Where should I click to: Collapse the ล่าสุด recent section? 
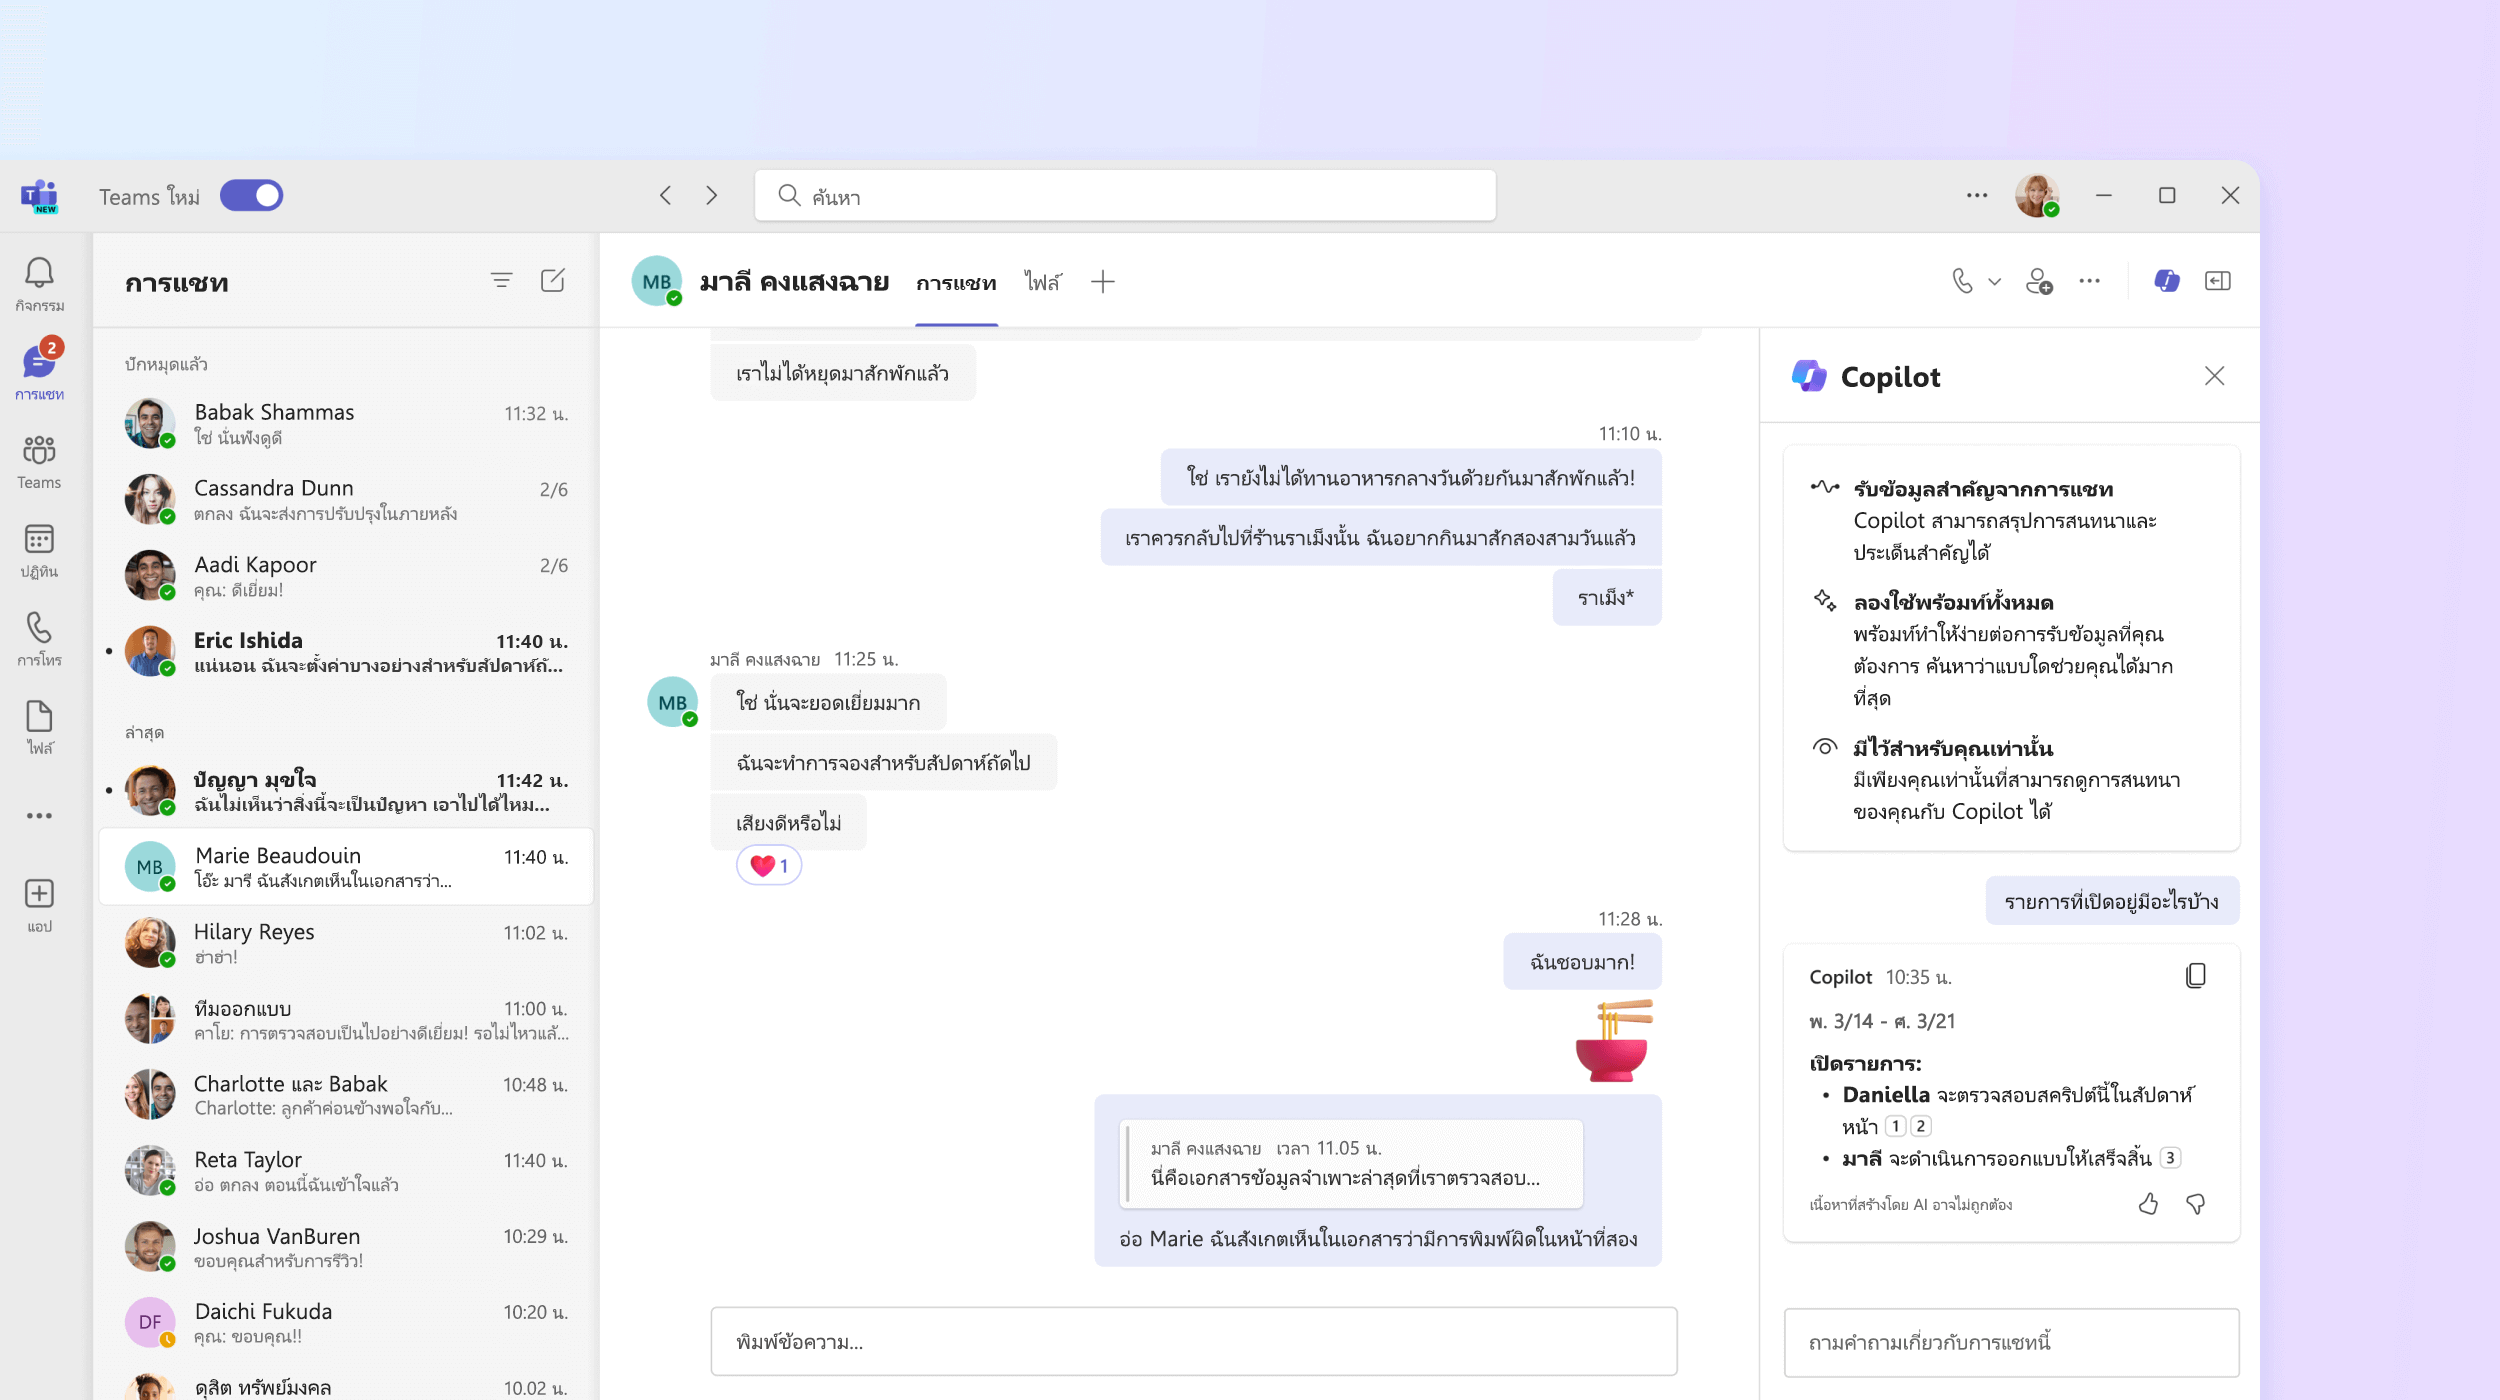(144, 732)
